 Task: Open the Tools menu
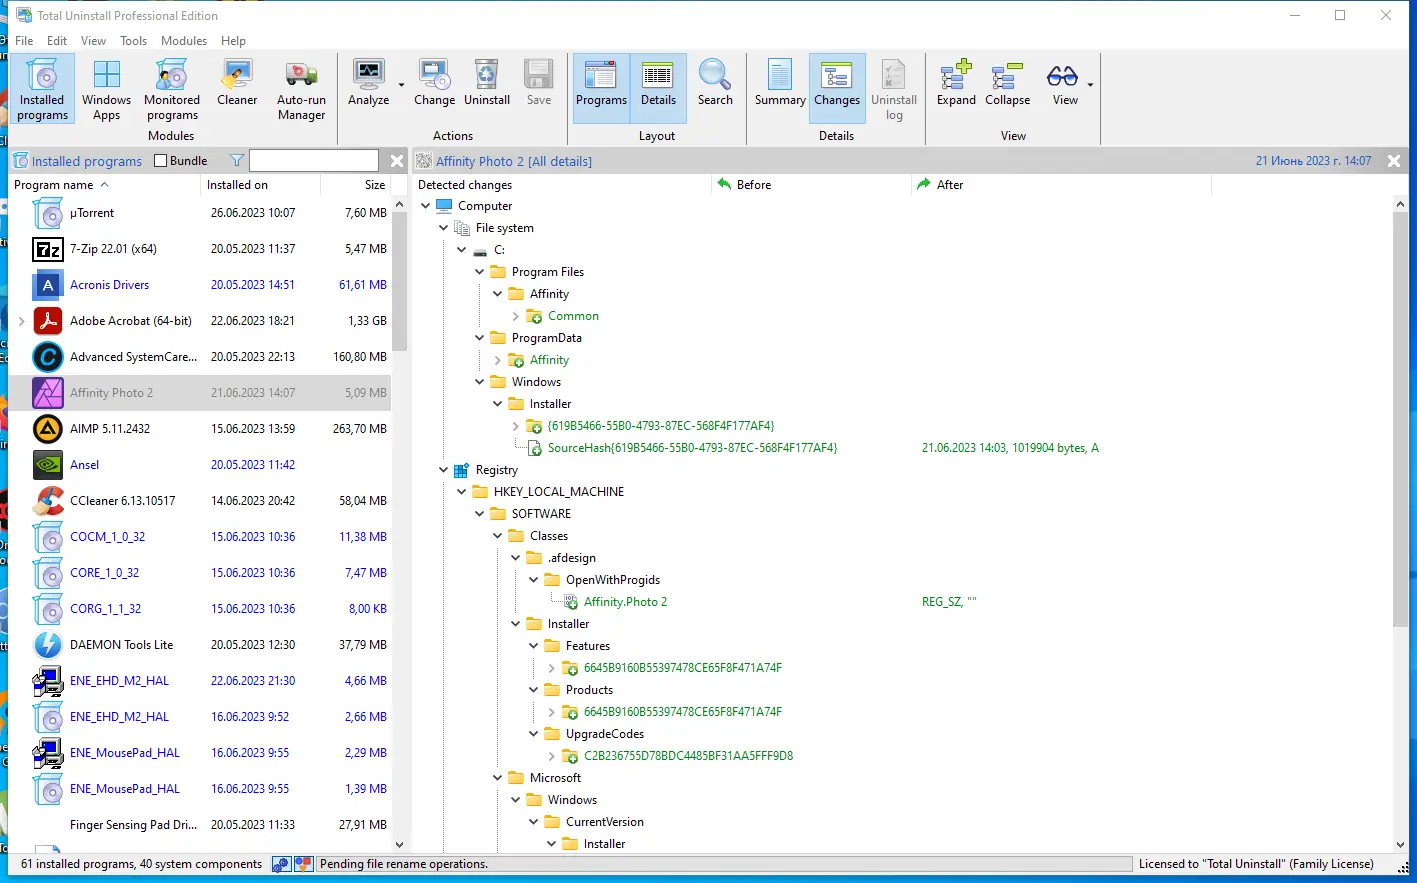[133, 41]
